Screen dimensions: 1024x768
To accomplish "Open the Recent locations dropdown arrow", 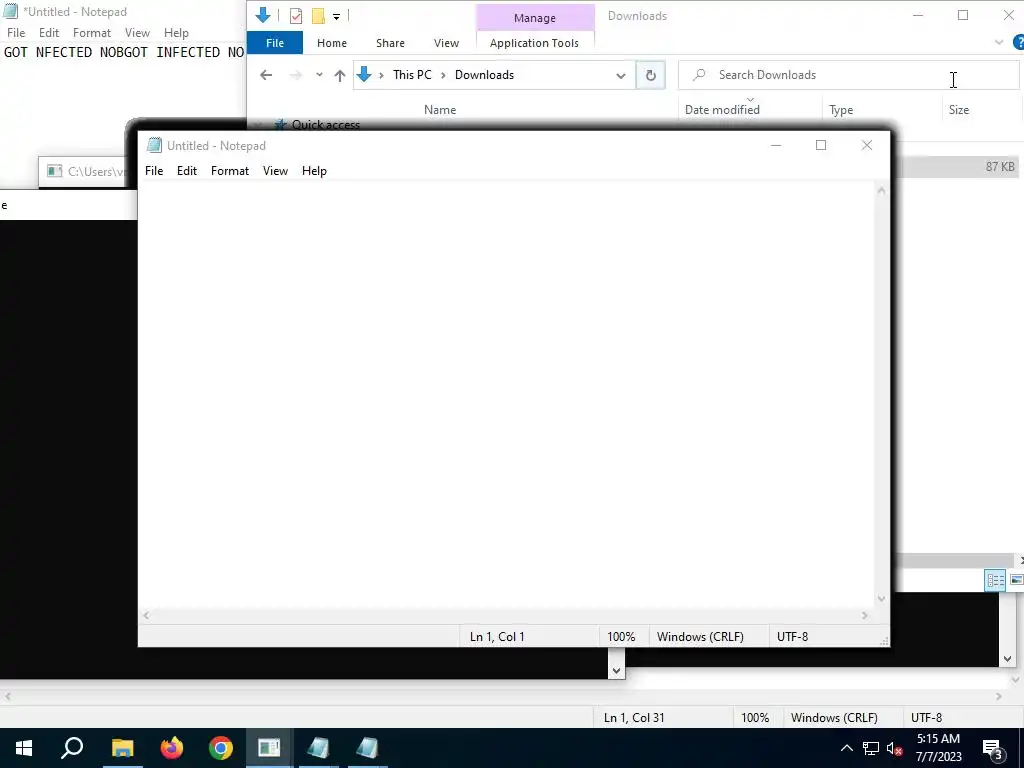I will [x=319, y=75].
